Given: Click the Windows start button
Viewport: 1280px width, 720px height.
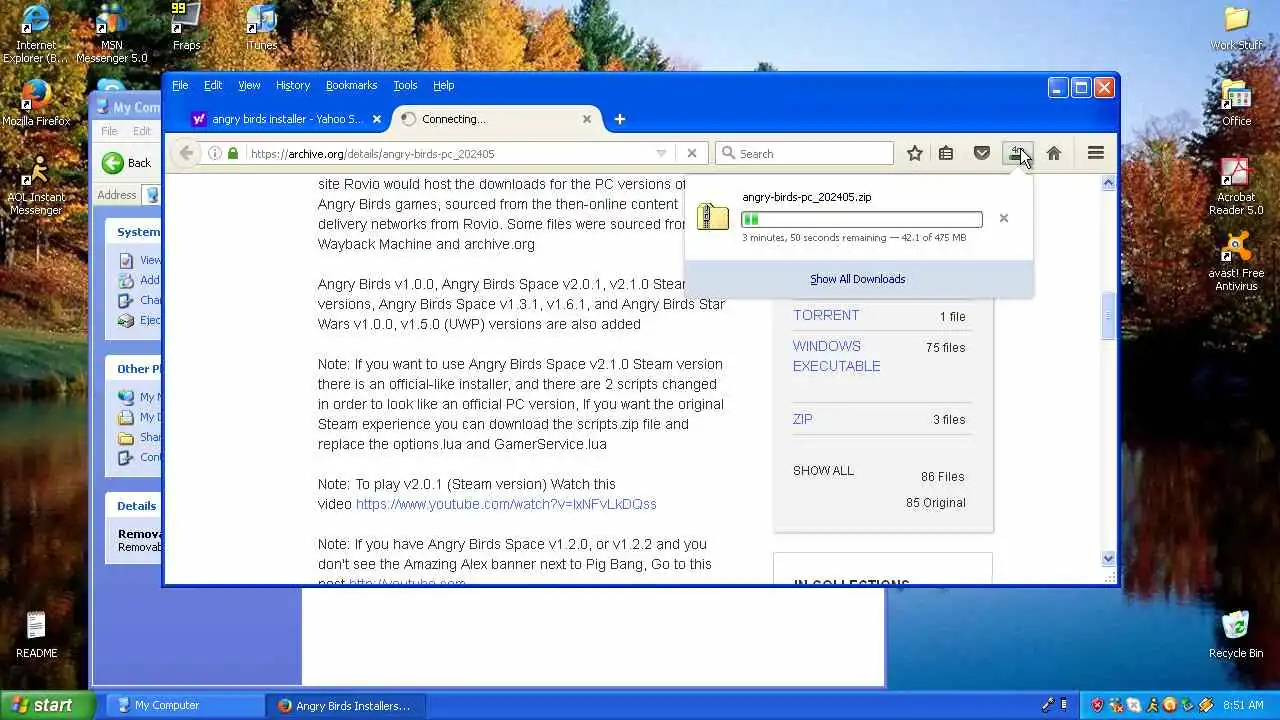Looking at the screenshot, I should (47, 705).
